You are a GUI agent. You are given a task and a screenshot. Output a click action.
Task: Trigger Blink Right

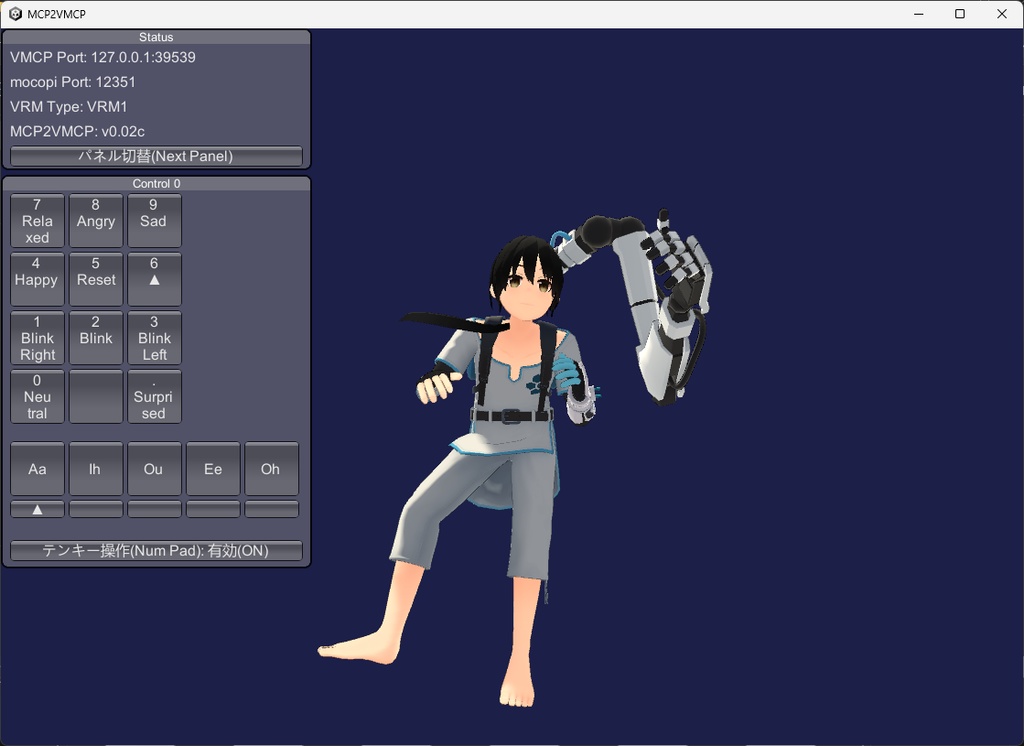[37, 338]
